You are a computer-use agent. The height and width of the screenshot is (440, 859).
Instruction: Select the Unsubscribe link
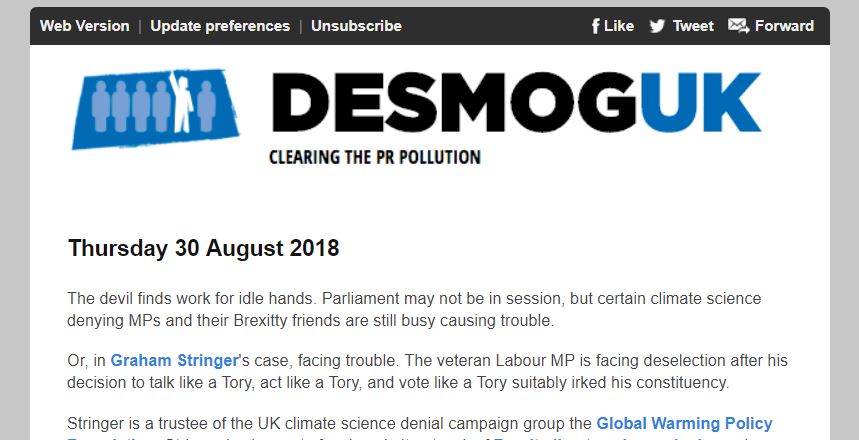[356, 26]
